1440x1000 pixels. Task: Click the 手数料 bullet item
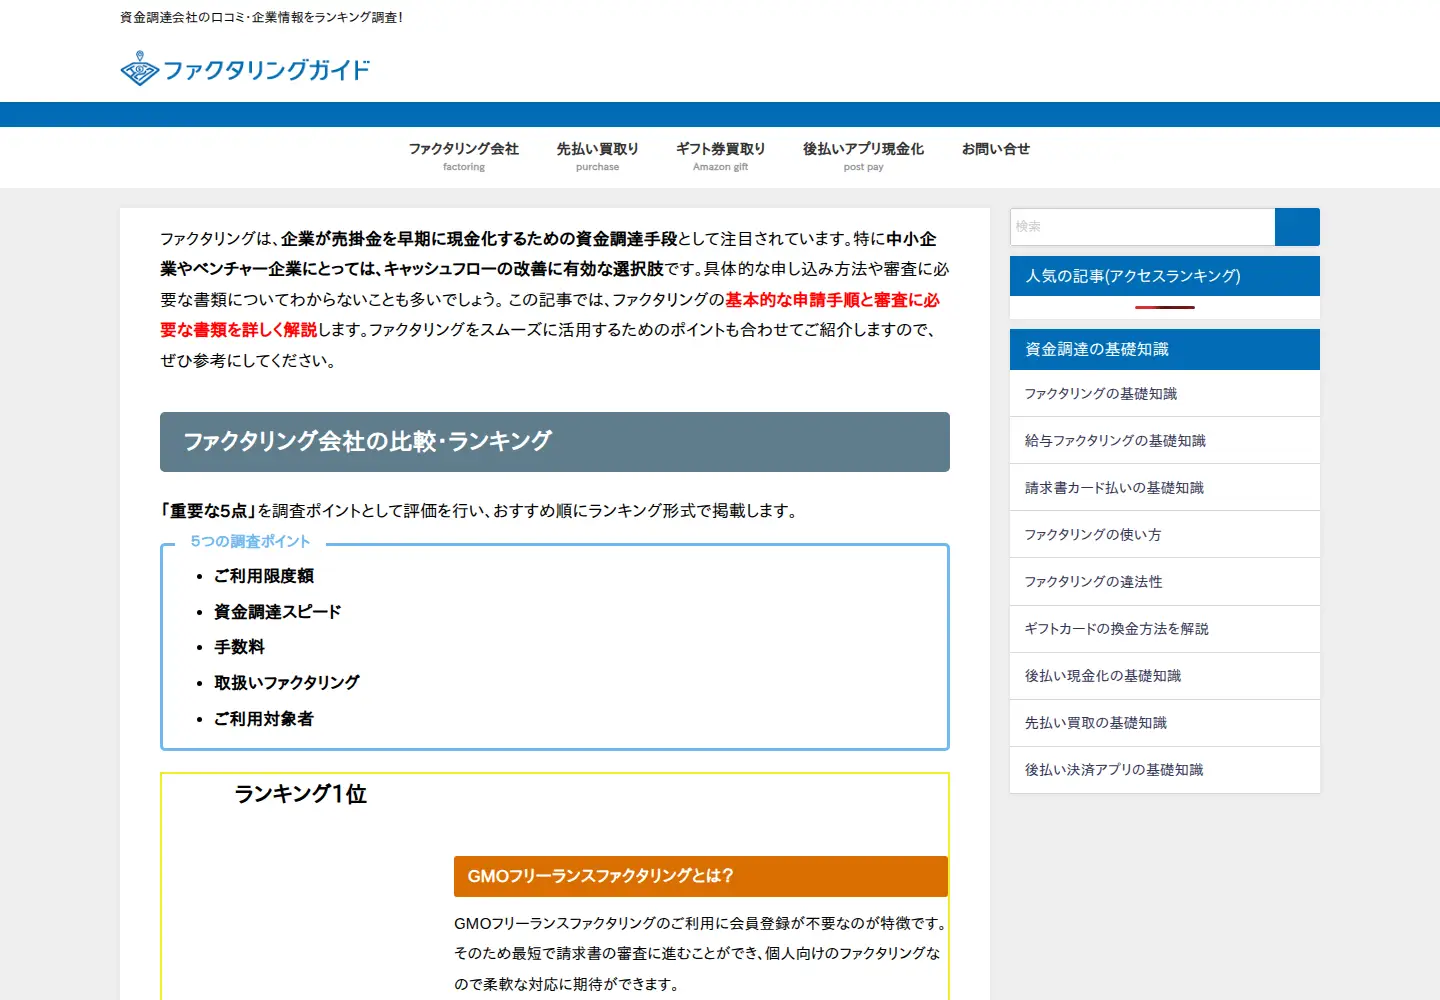pyautogui.click(x=239, y=647)
